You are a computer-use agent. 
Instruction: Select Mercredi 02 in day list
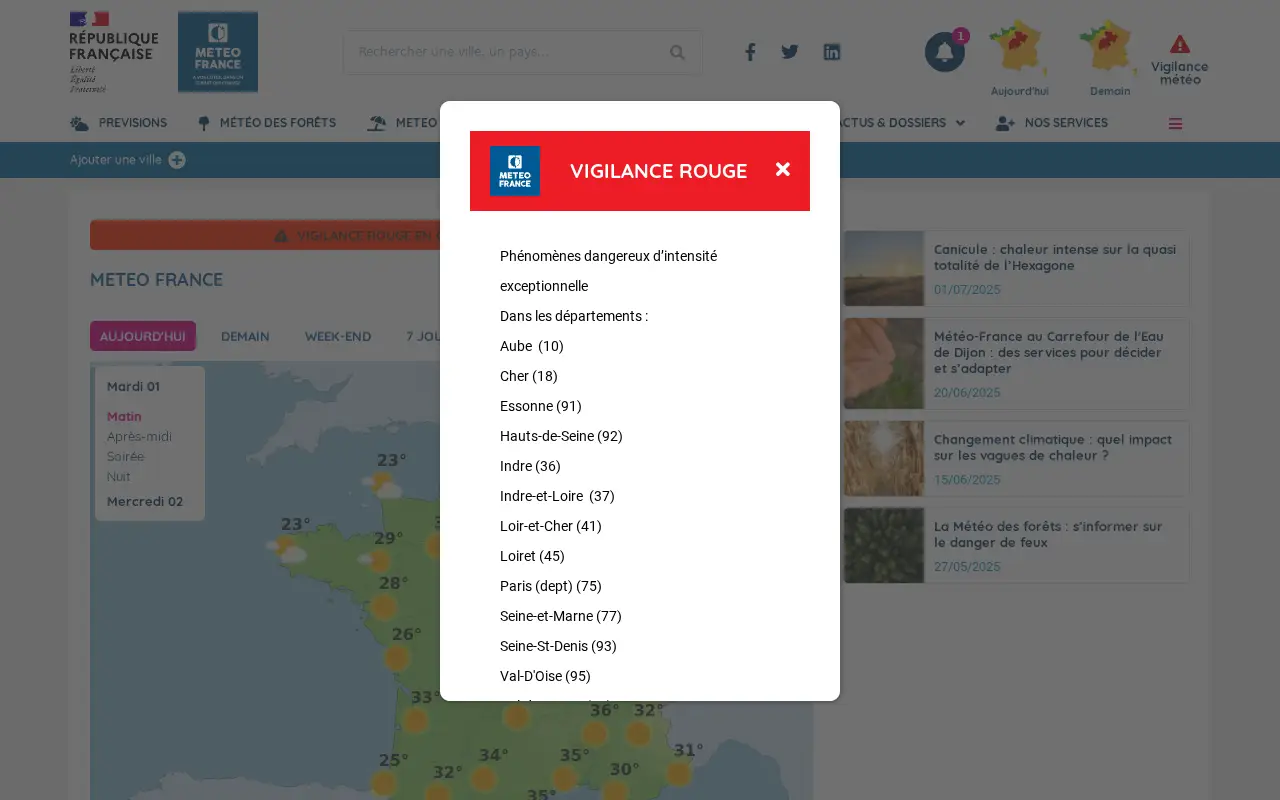(x=145, y=501)
